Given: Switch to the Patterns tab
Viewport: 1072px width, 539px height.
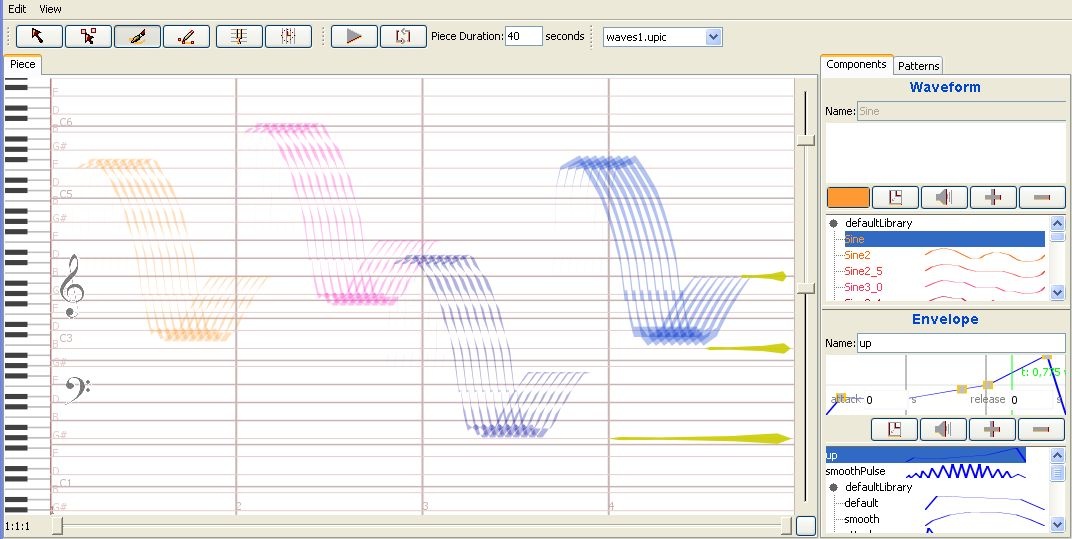Looking at the screenshot, I should point(917,66).
